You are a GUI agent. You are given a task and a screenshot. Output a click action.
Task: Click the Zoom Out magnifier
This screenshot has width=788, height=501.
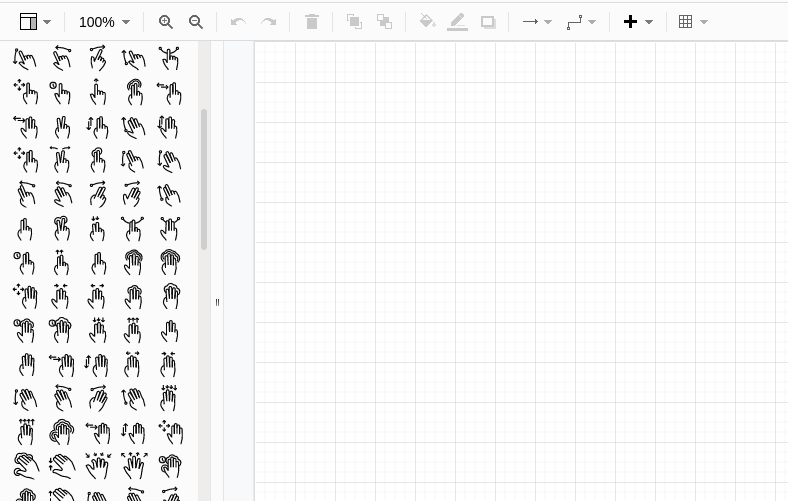click(x=195, y=22)
